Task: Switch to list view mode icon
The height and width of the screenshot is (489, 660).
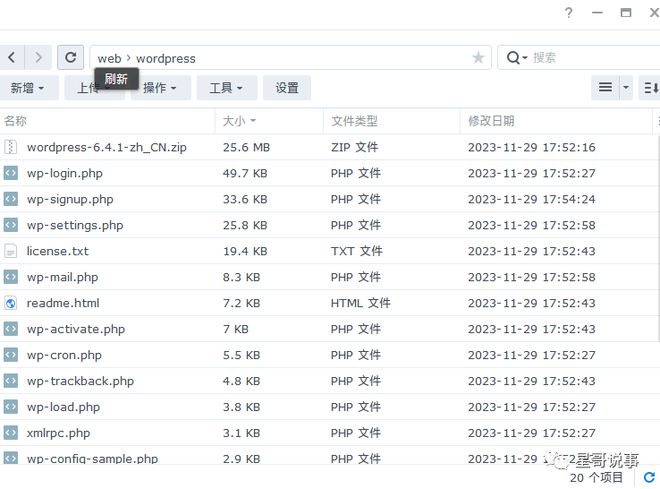Action: [605, 88]
